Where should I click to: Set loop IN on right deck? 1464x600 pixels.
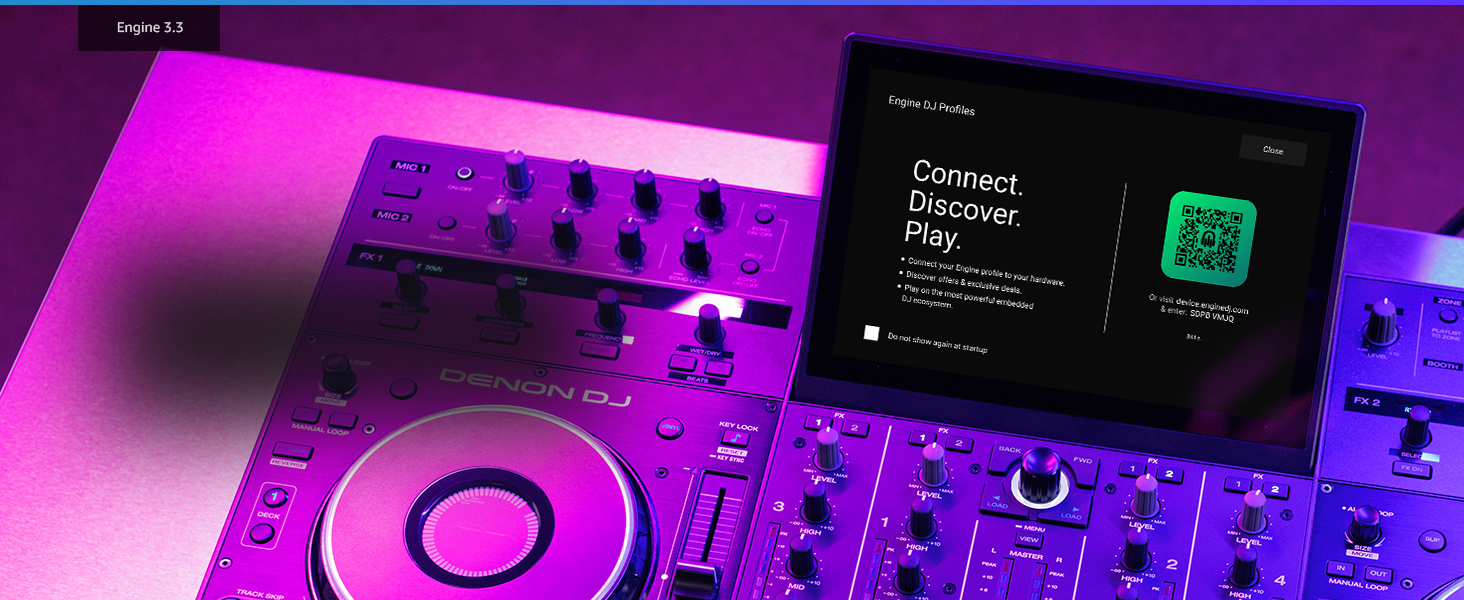click(1339, 568)
